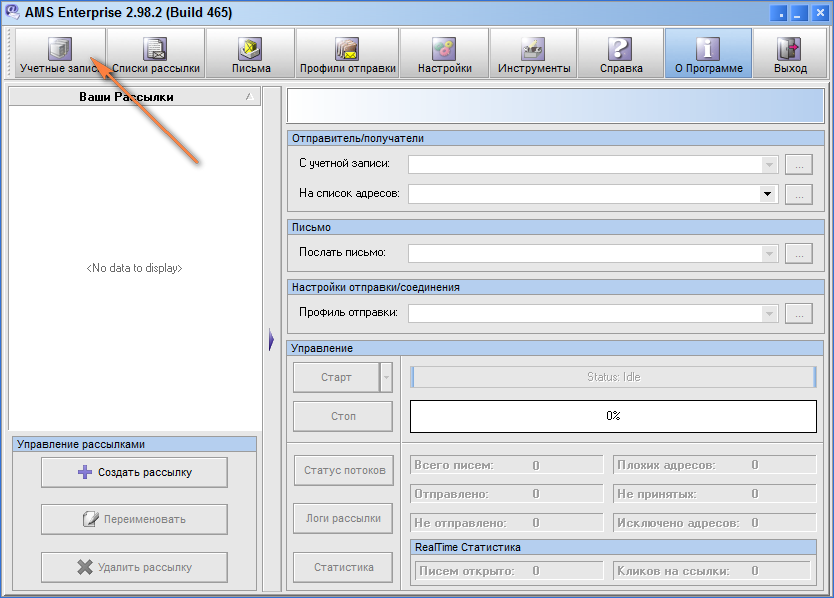Open the Профиль отправки combo box

coord(768,314)
